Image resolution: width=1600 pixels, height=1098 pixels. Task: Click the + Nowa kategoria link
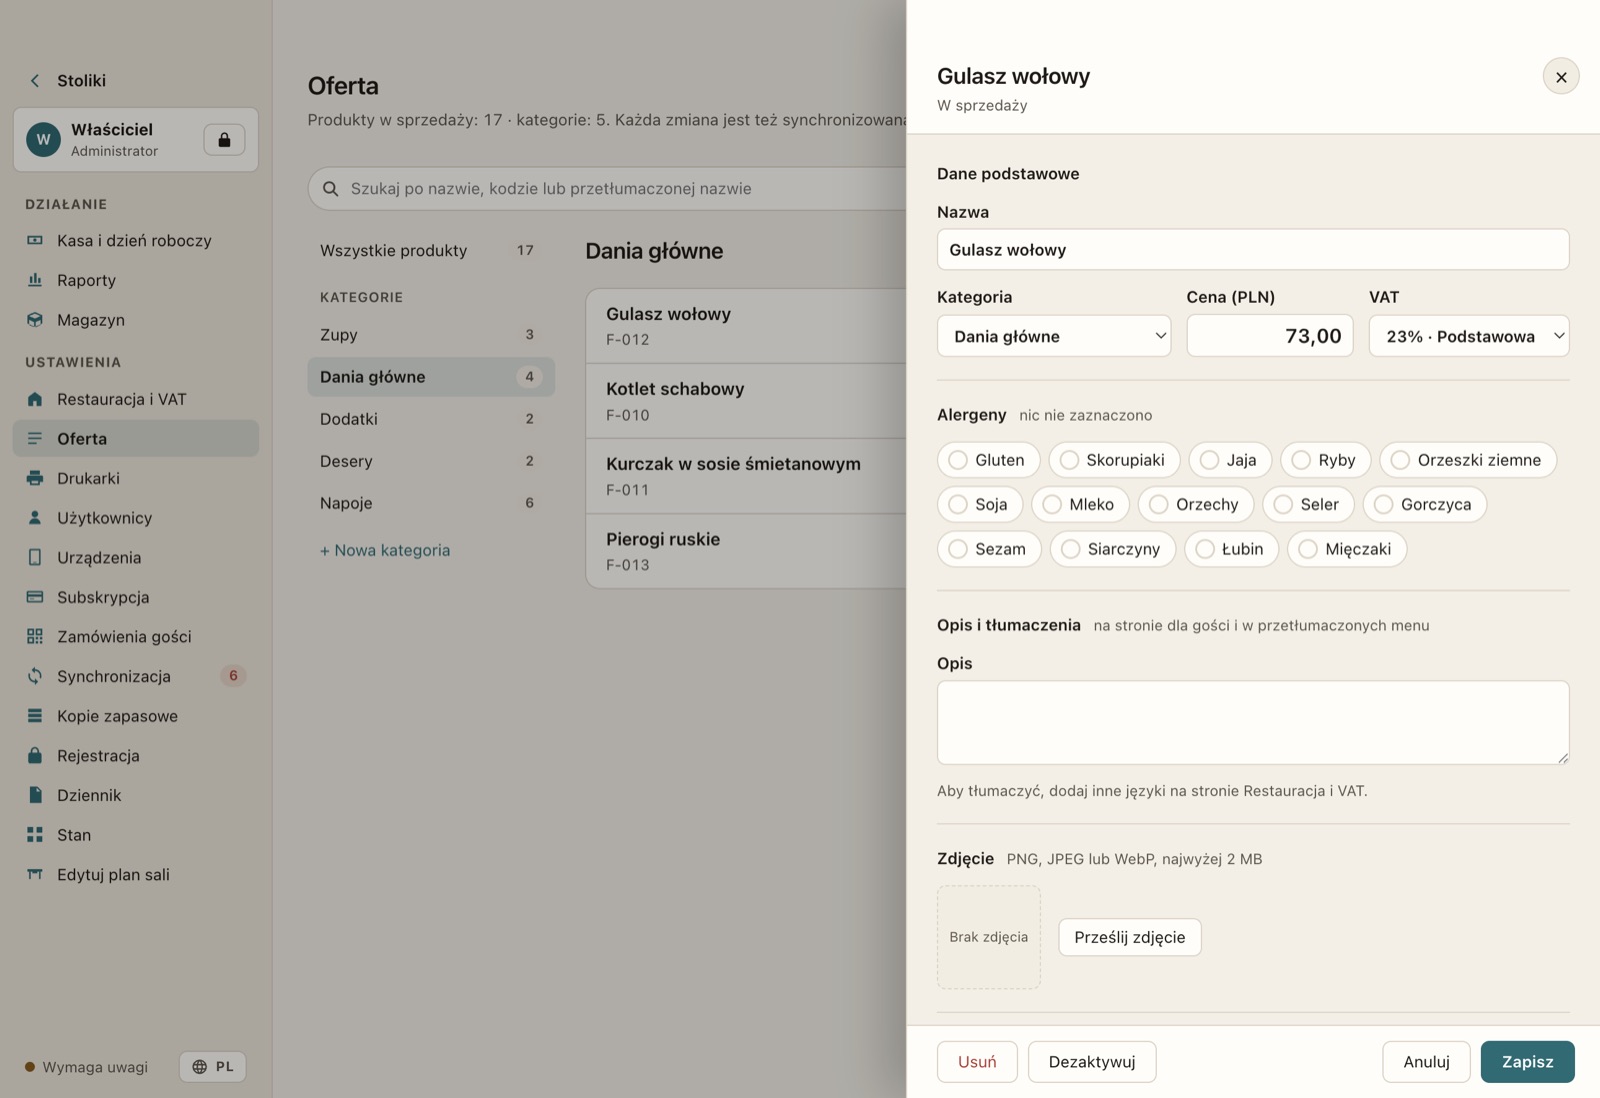coord(385,550)
